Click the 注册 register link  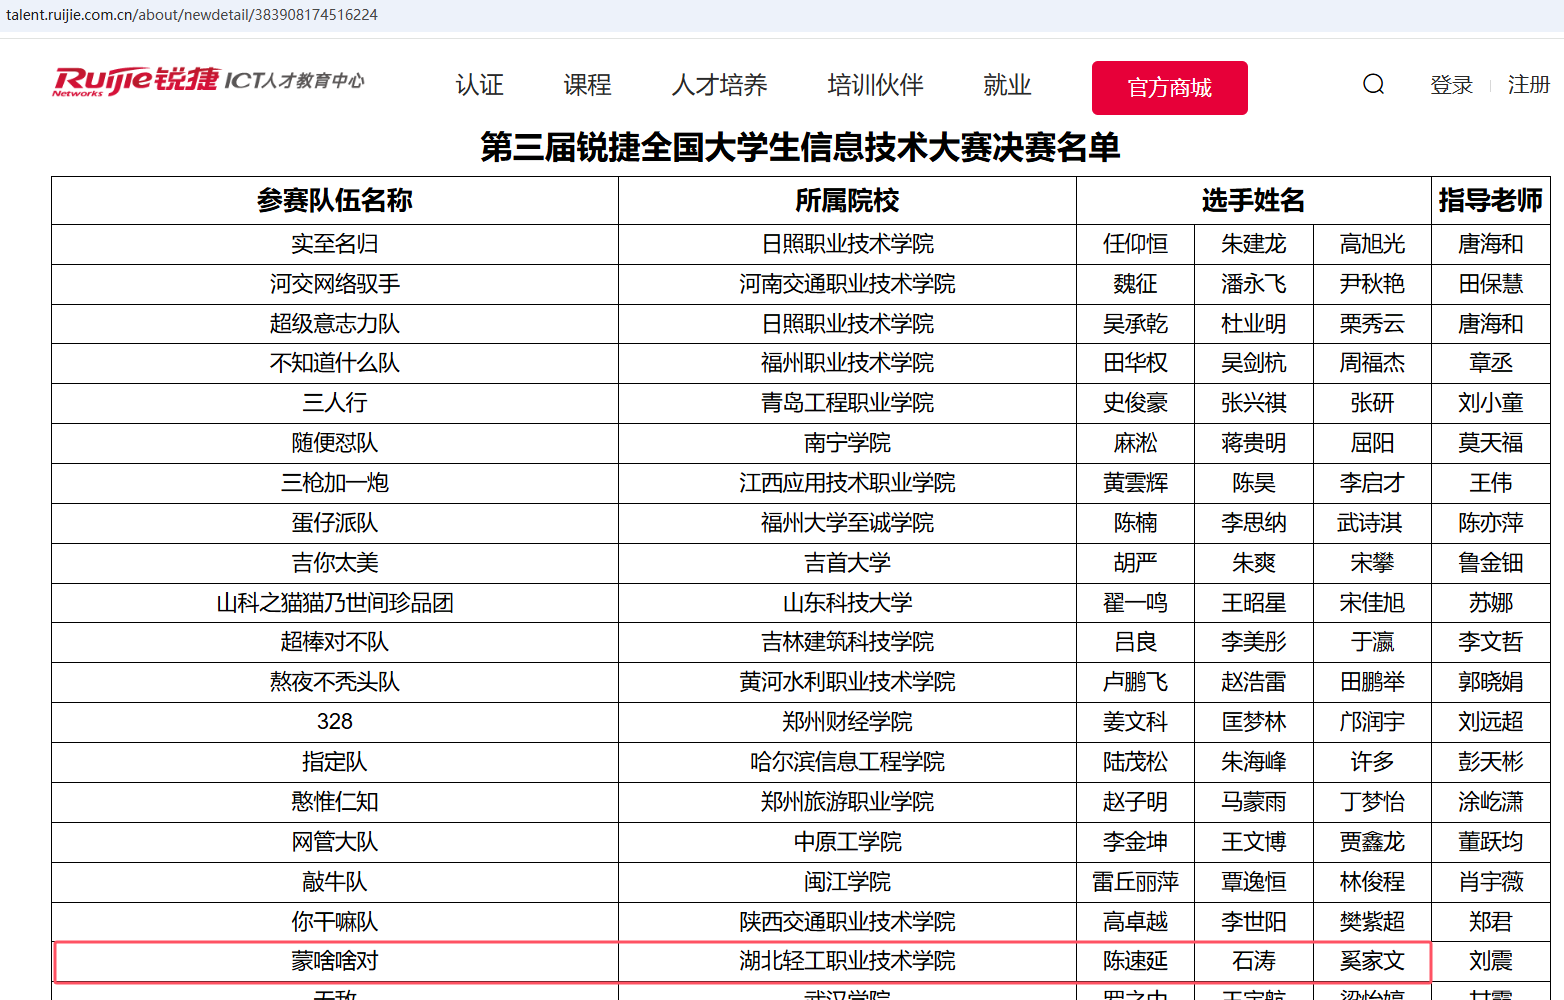1528,85
